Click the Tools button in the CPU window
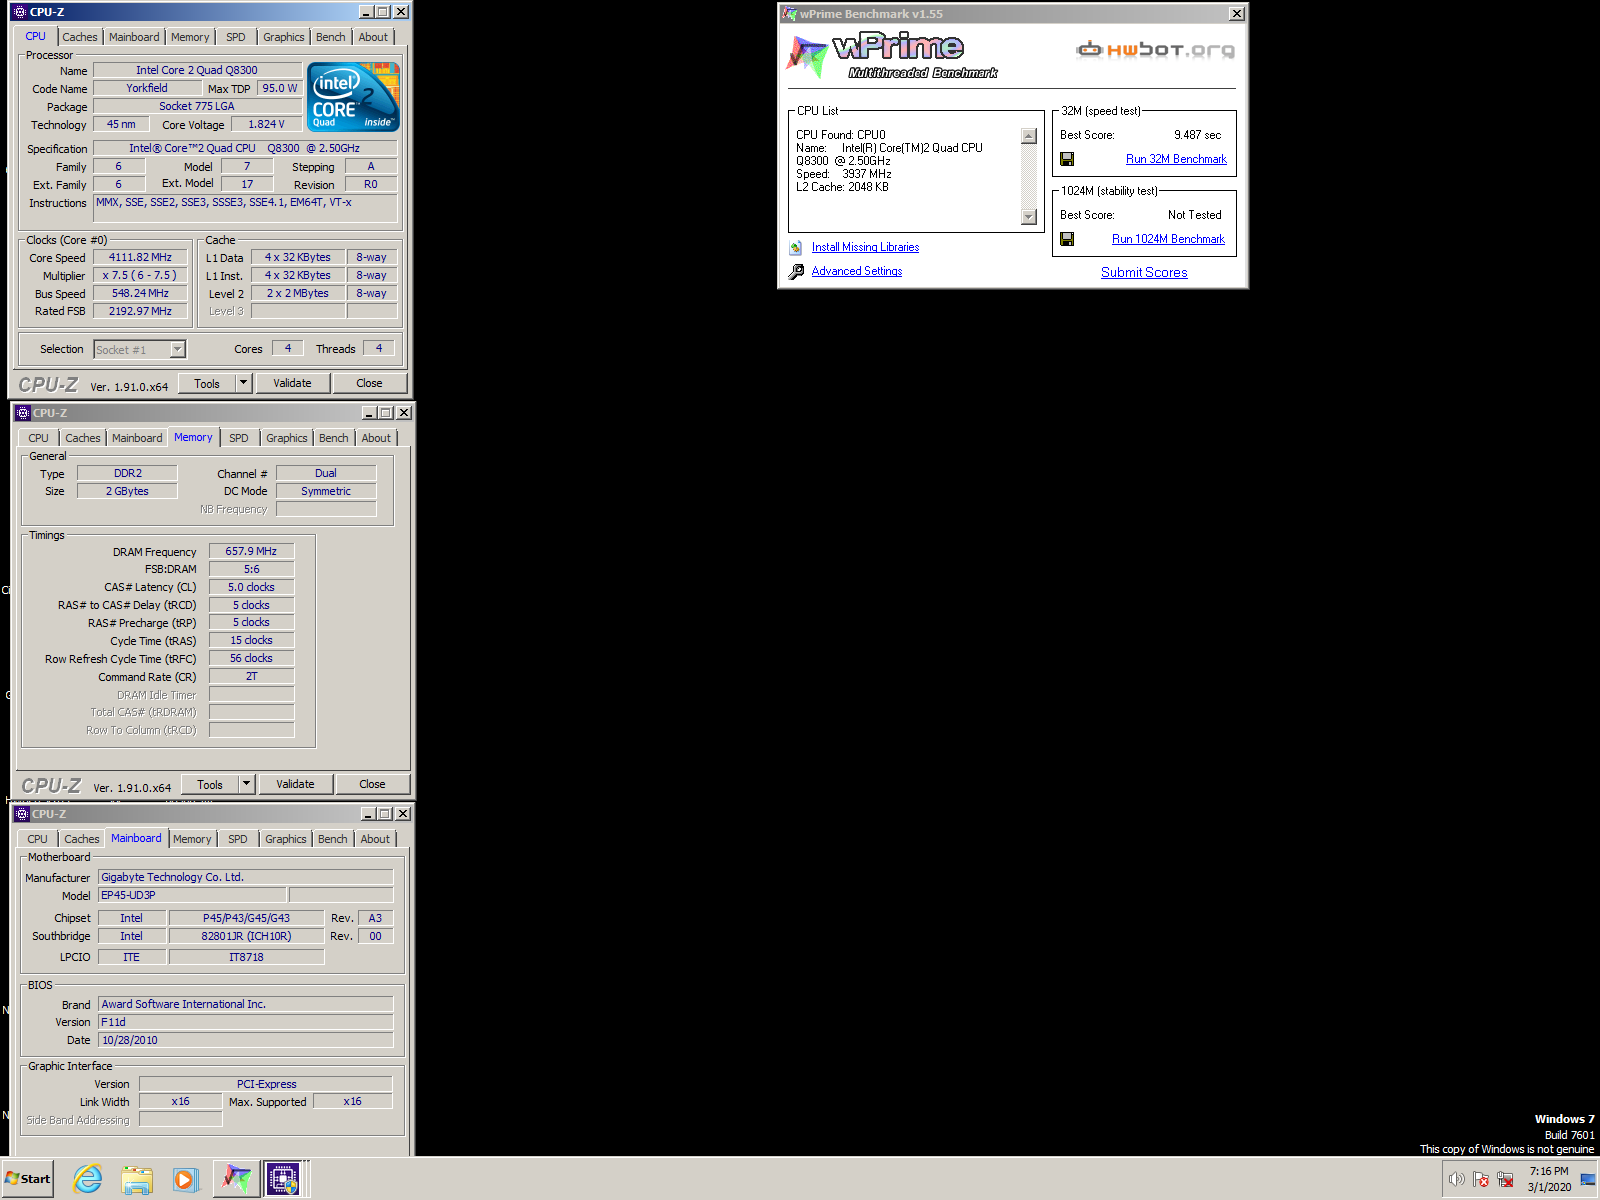 (207, 383)
